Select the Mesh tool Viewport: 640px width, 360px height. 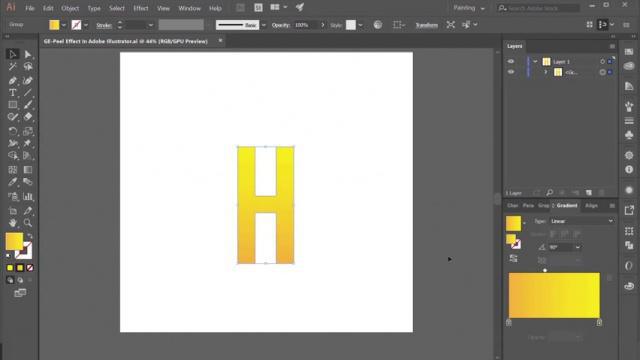12,169
